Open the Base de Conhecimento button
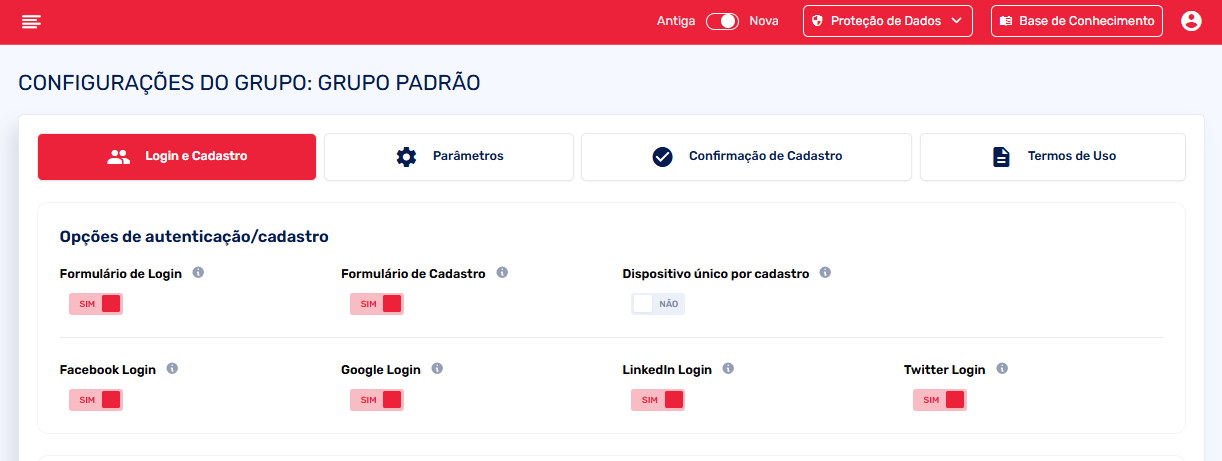The width and height of the screenshot is (1222, 461). pyautogui.click(x=1076, y=21)
